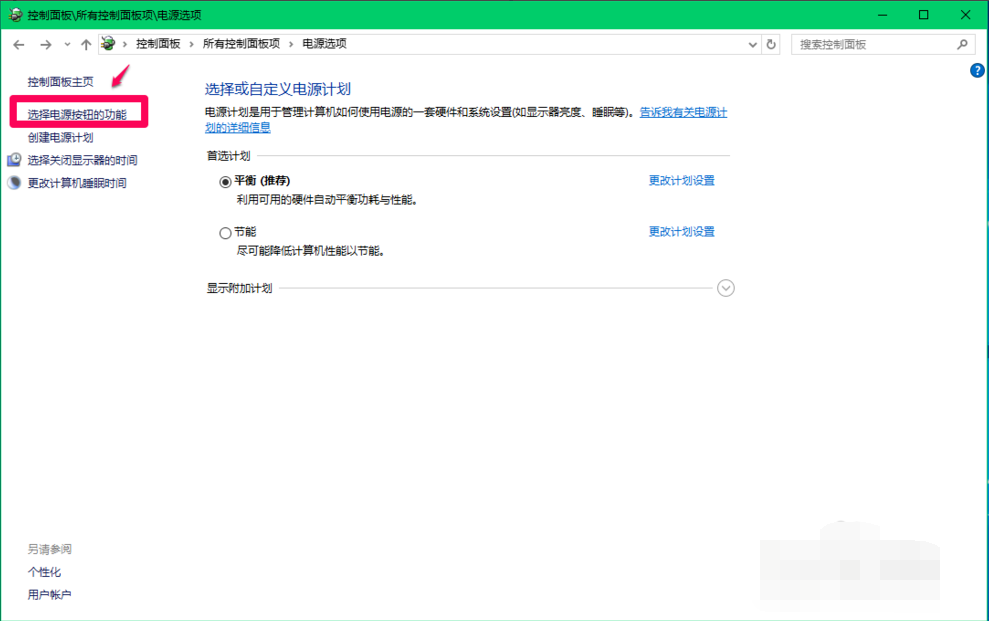Select the 平衡 (推荐) power plan radio button
989x621 pixels.
click(x=225, y=182)
